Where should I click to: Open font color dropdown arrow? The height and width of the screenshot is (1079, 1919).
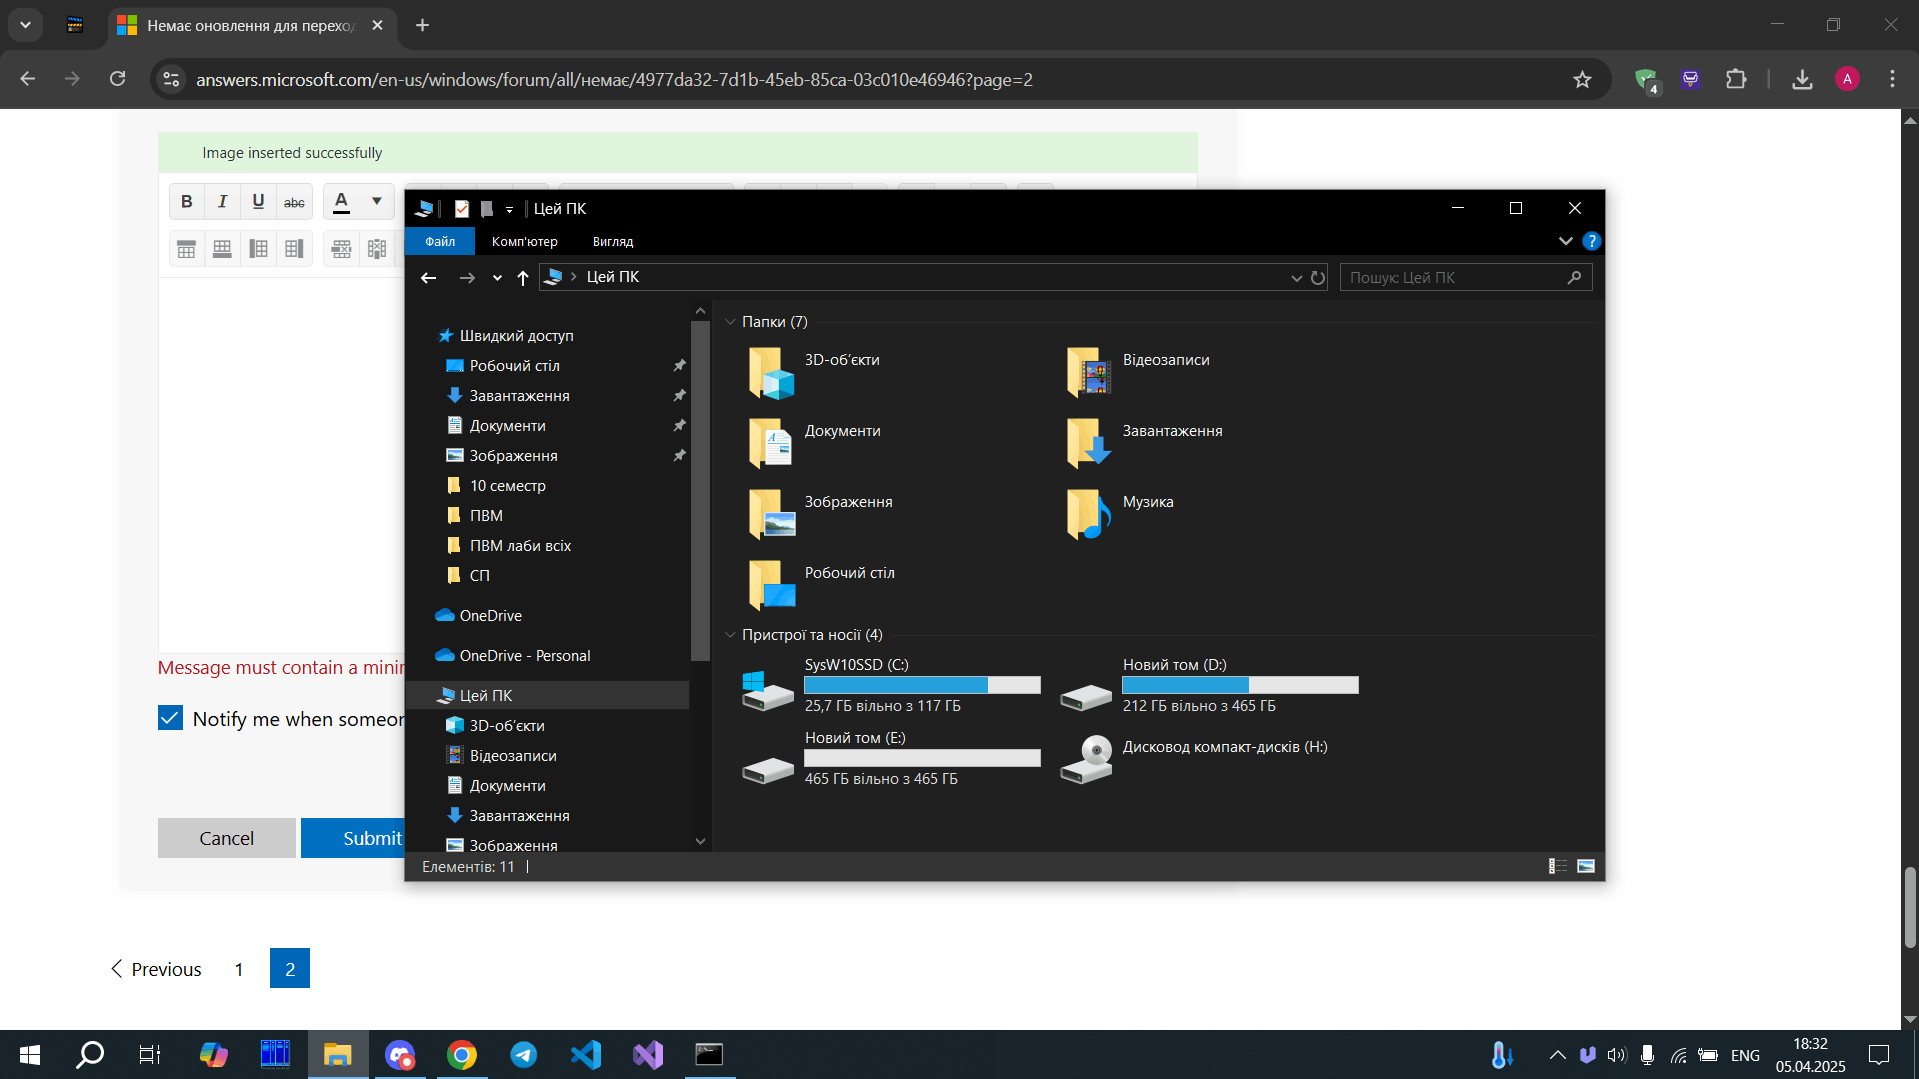(x=377, y=201)
